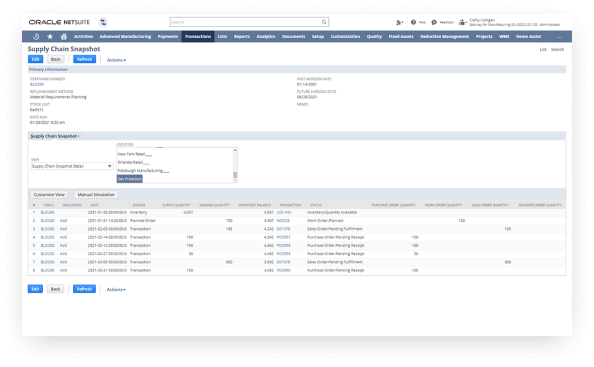The width and height of the screenshot is (594, 367).
Task: Select Orlando Retail in Location list
Action: [x=133, y=162]
